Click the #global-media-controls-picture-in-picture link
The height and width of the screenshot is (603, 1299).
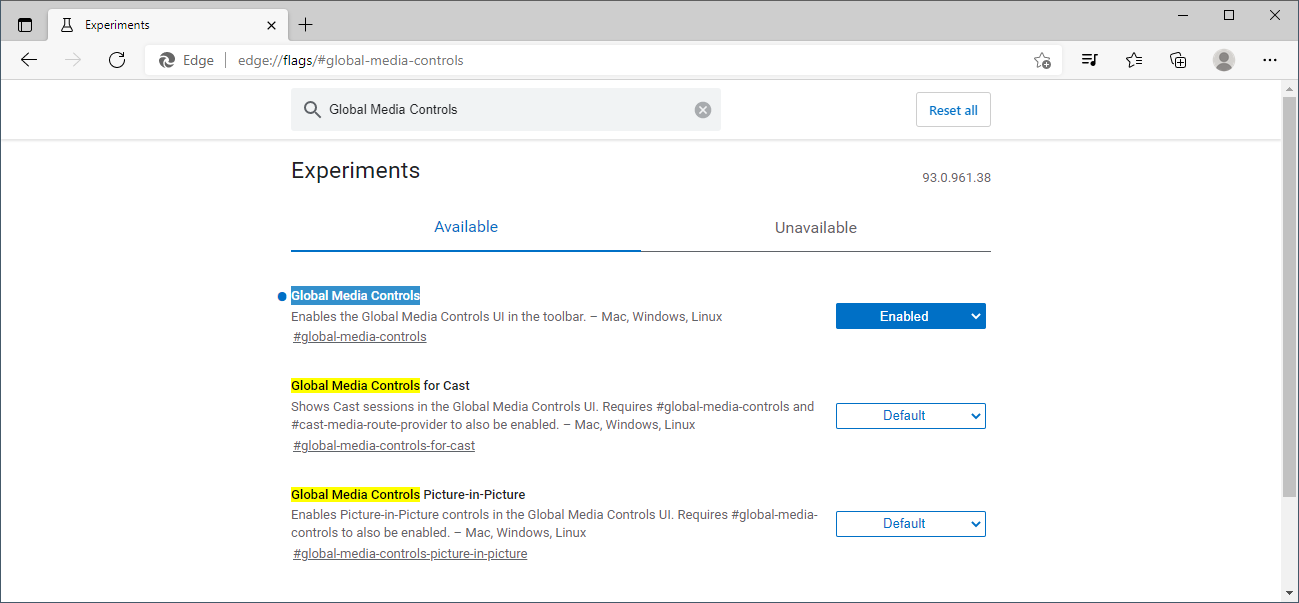(x=410, y=554)
